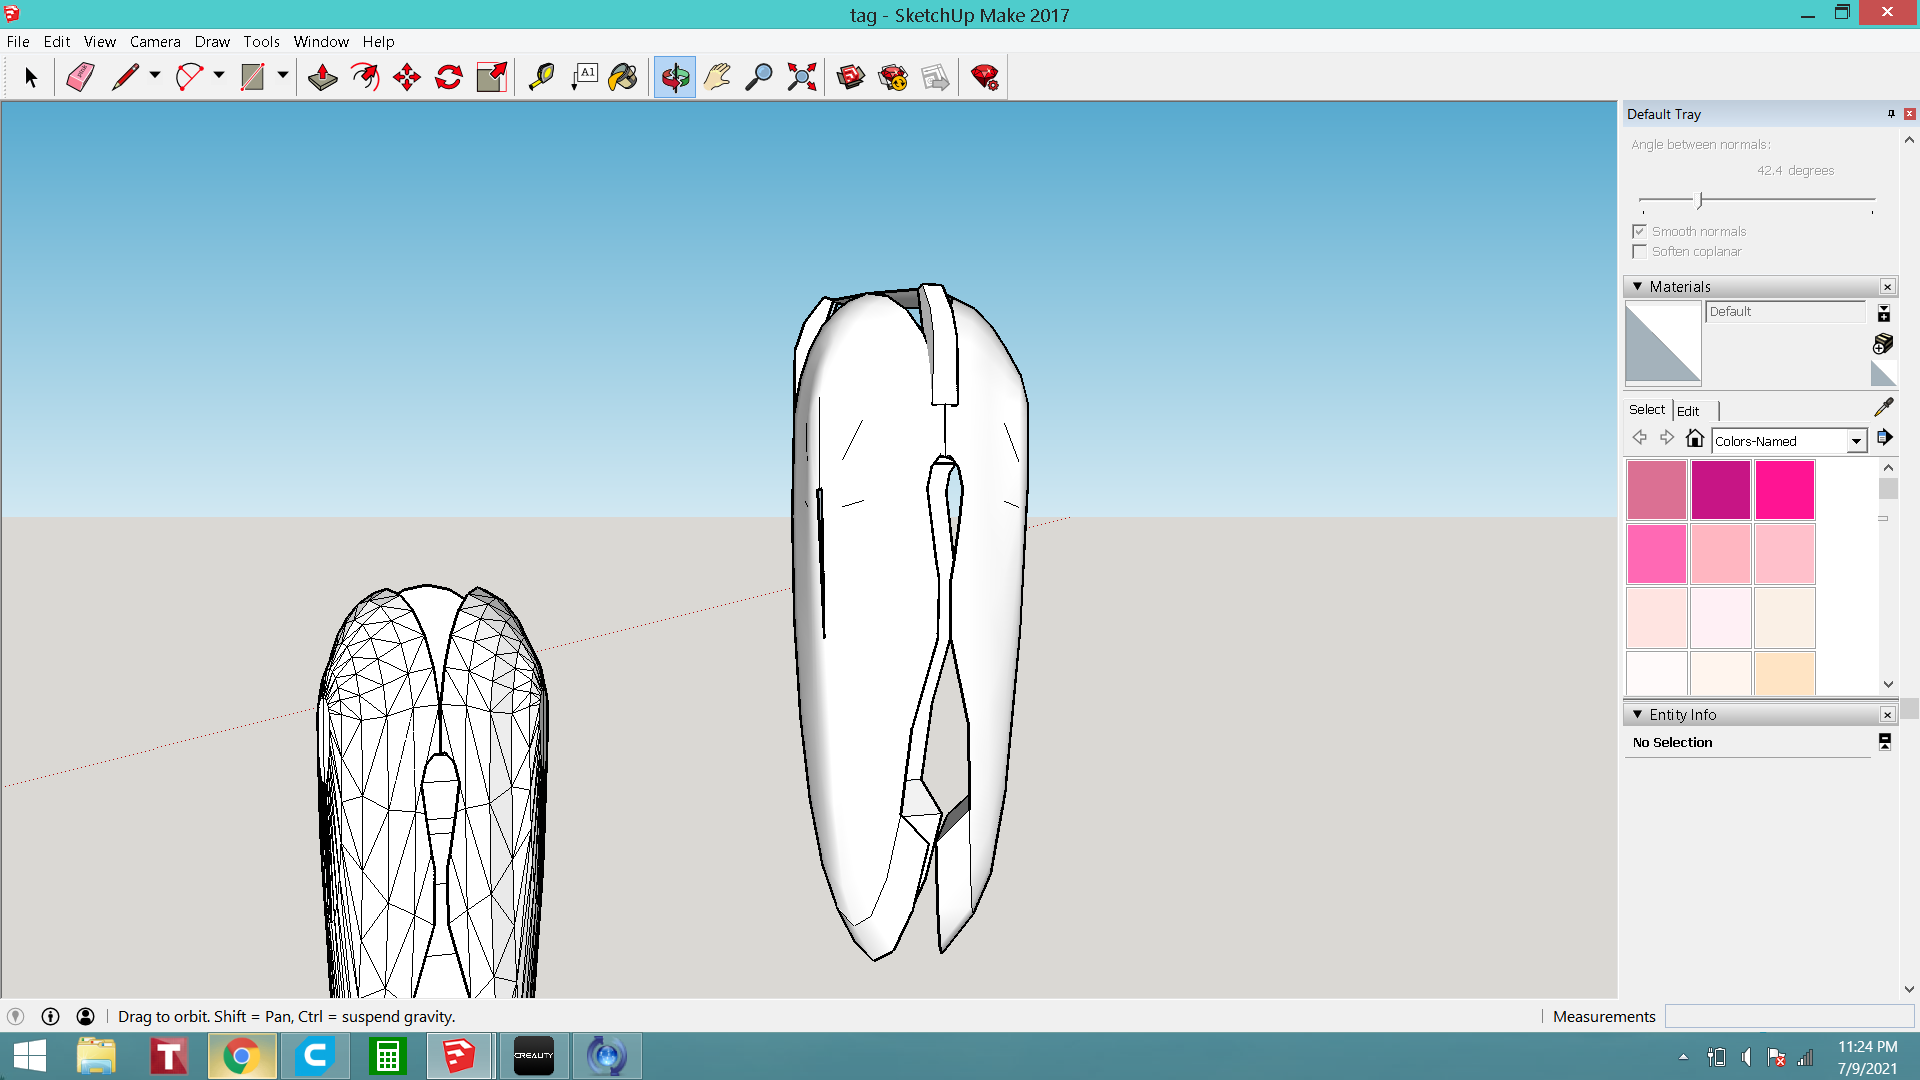The width and height of the screenshot is (1920, 1080).
Task: Collapse the Entity Info panel
Action: point(1637,715)
